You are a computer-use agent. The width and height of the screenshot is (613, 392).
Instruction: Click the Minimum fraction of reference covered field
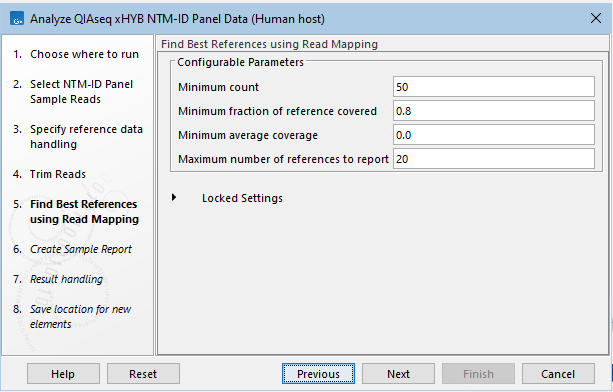494,111
